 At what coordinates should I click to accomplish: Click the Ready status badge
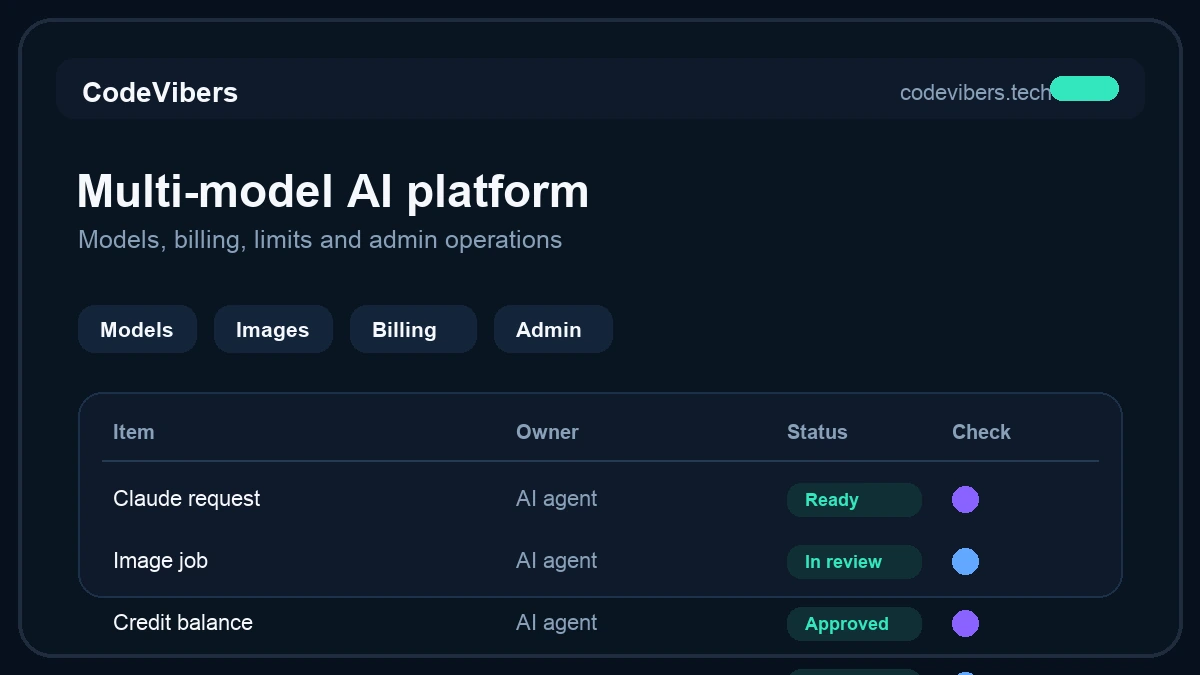pos(854,500)
